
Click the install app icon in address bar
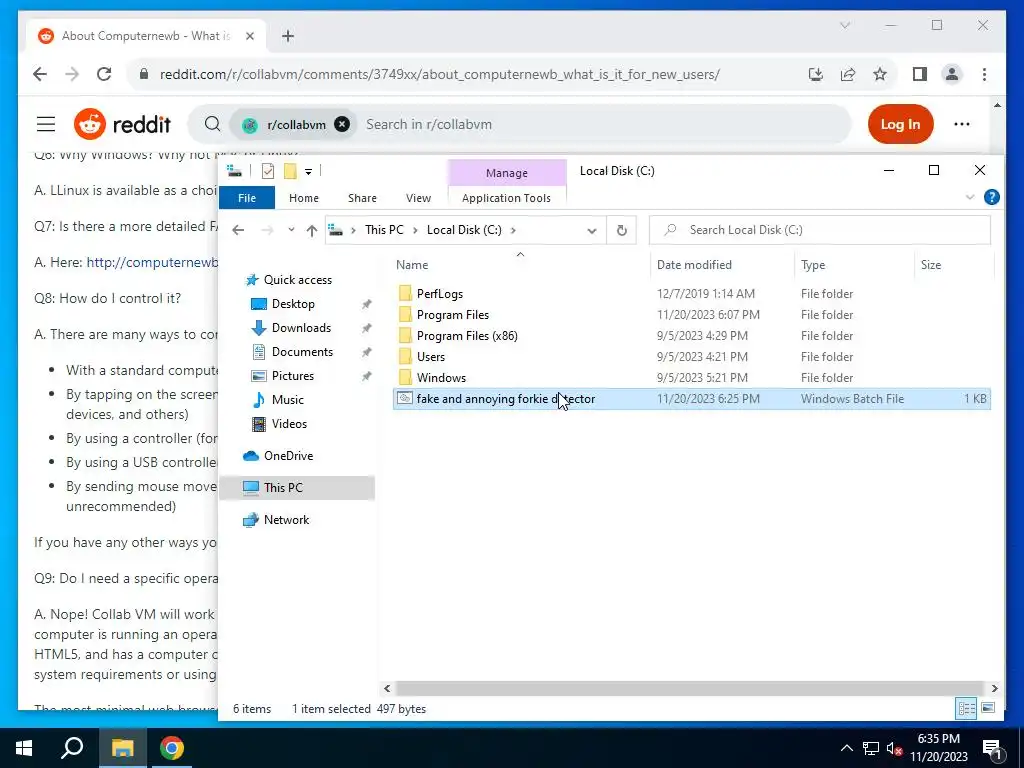pos(816,74)
